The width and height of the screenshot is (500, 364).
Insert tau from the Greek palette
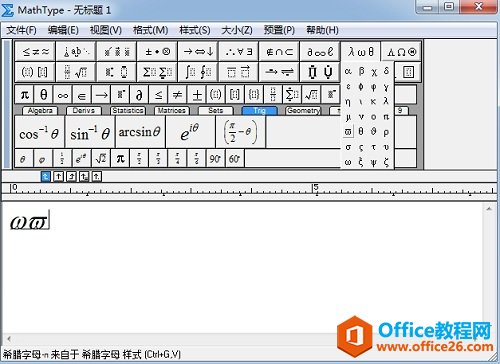[x=374, y=147]
